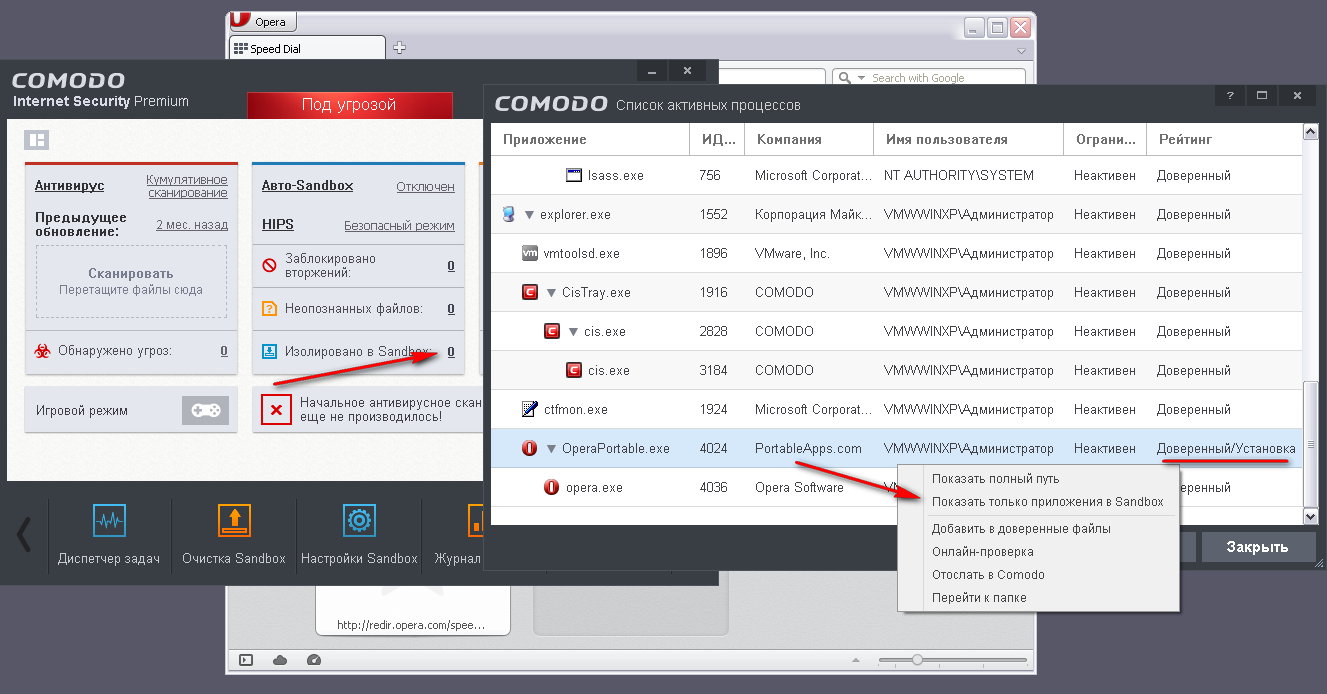Click Под угрозой red status button
Screen dimensions: 1327x694
coord(349,105)
